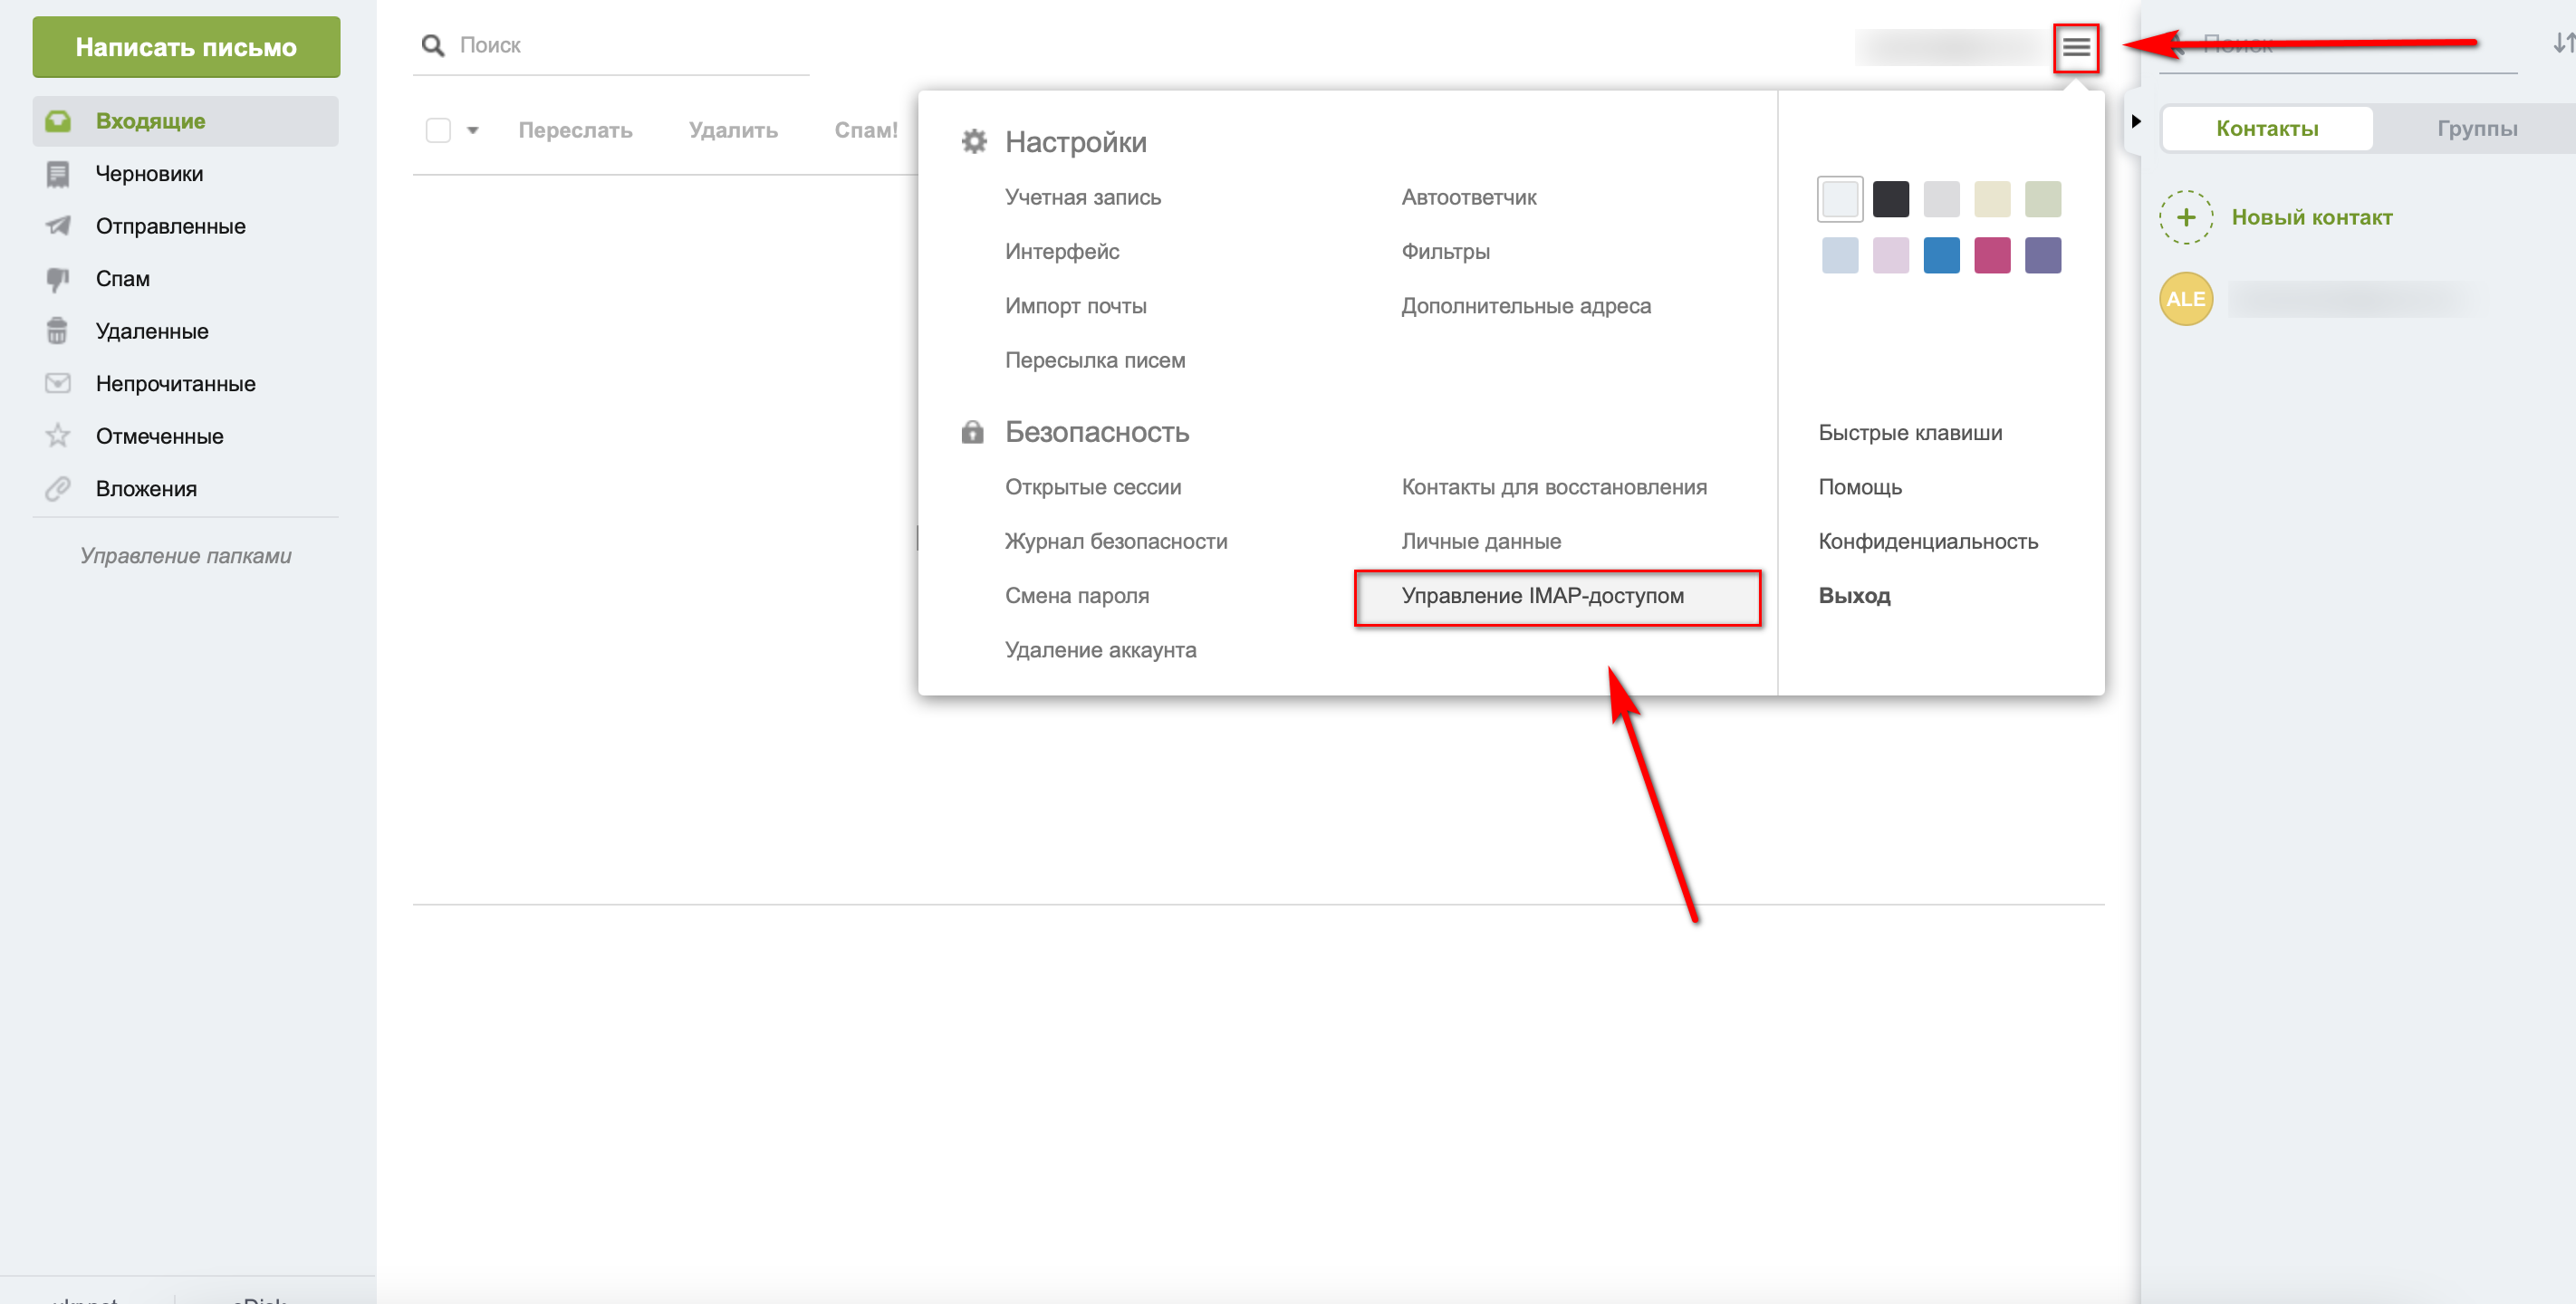Click Удалить toolbar button
The image size is (2576, 1304).
click(733, 130)
